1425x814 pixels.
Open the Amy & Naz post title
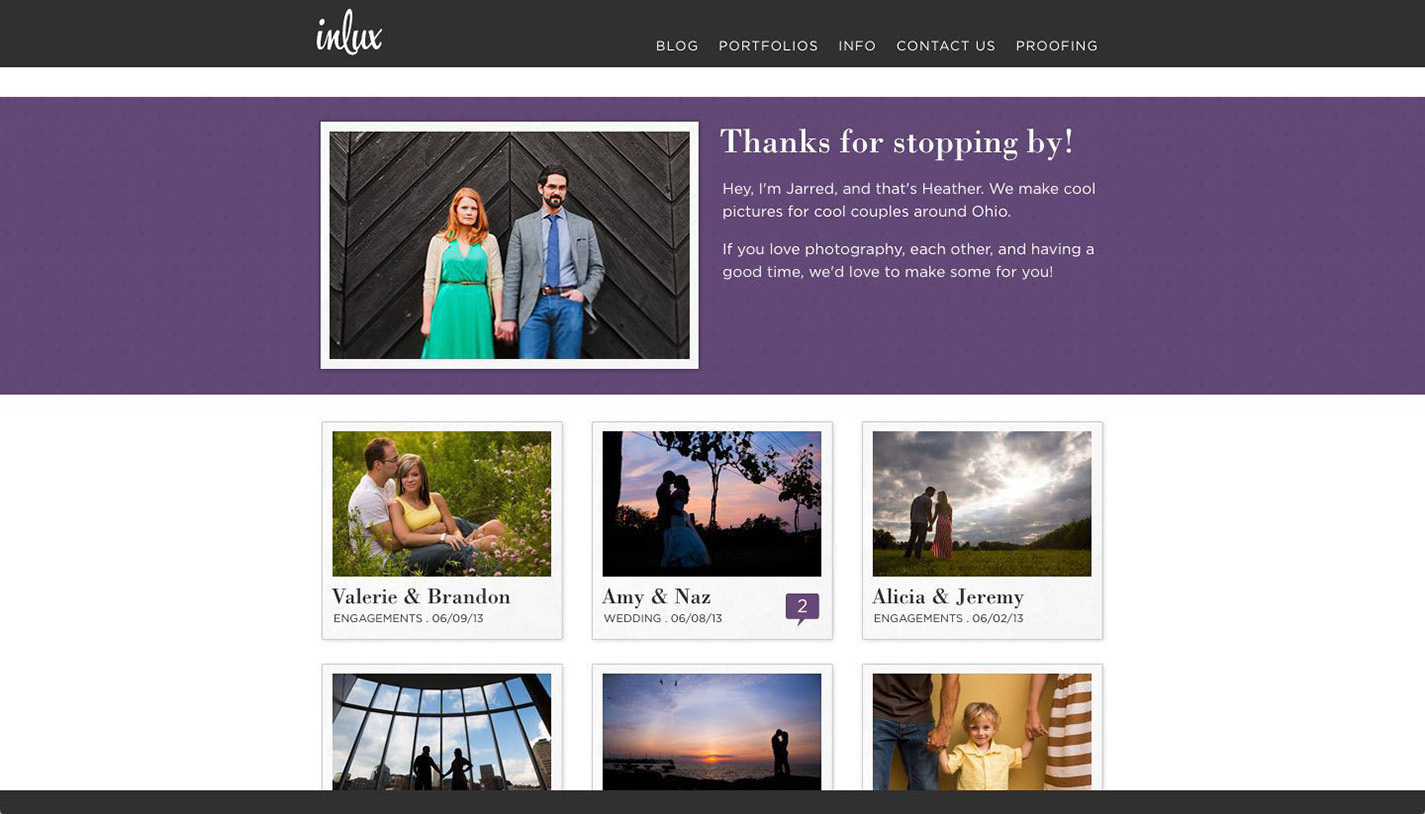(x=655, y=597)
